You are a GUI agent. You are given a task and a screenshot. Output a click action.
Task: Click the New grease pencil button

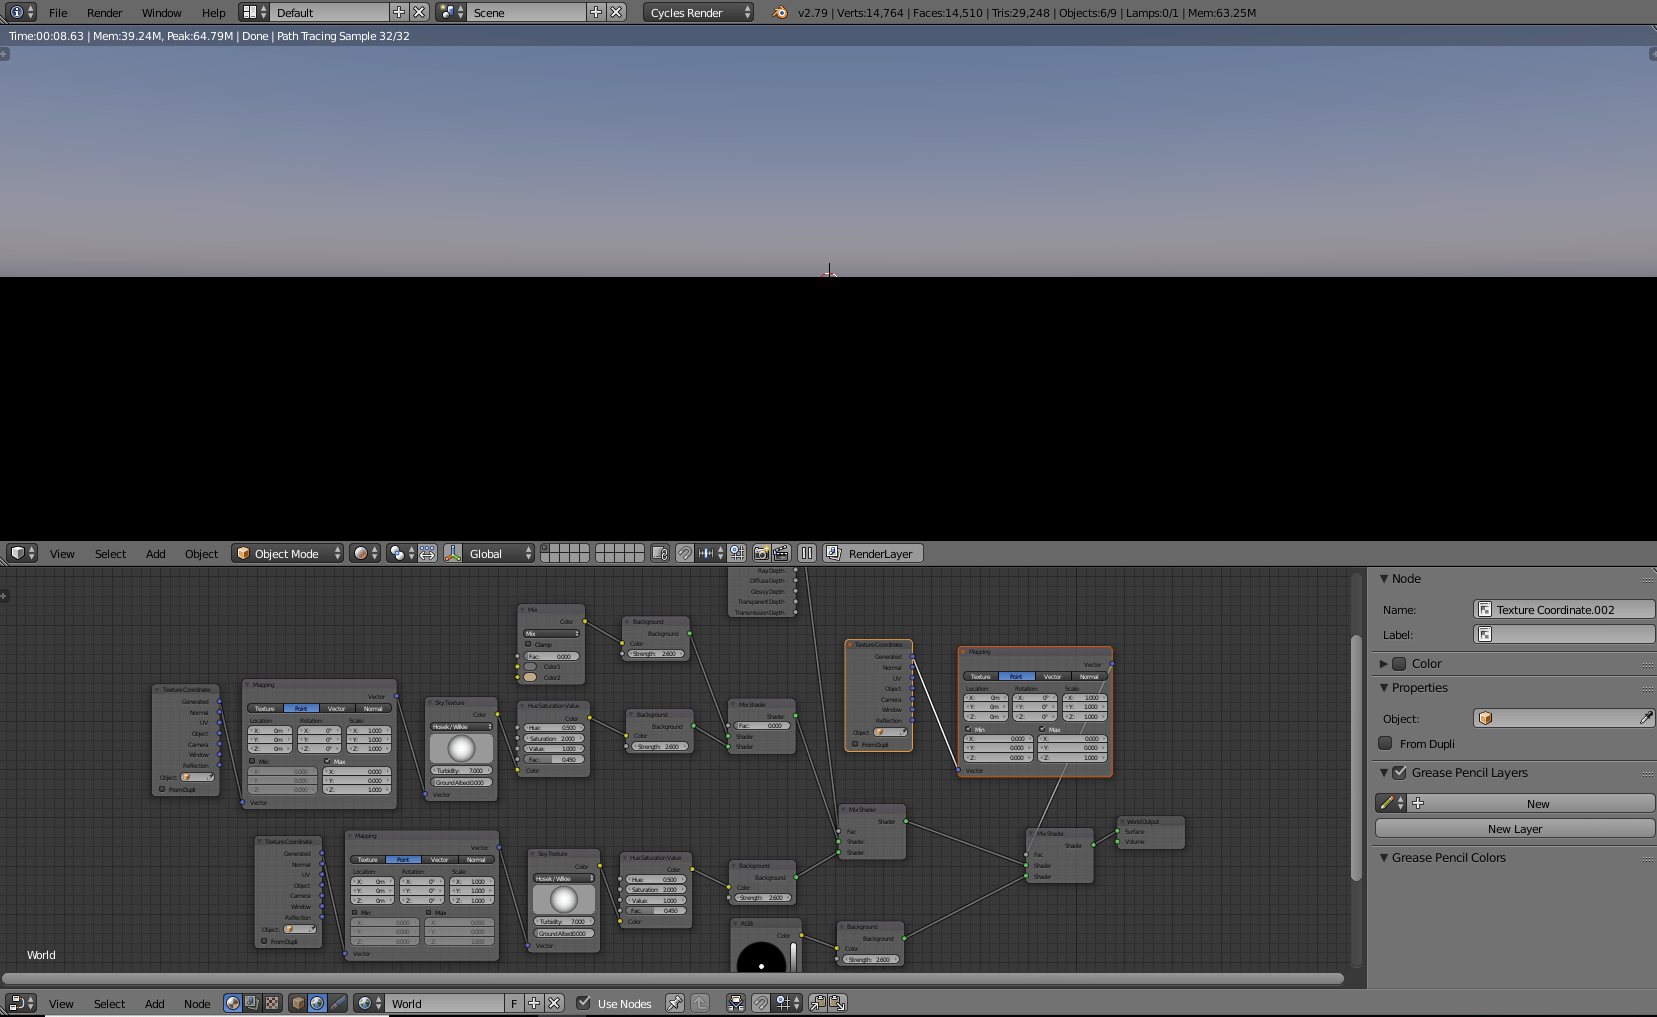[x=1537, y=803]
